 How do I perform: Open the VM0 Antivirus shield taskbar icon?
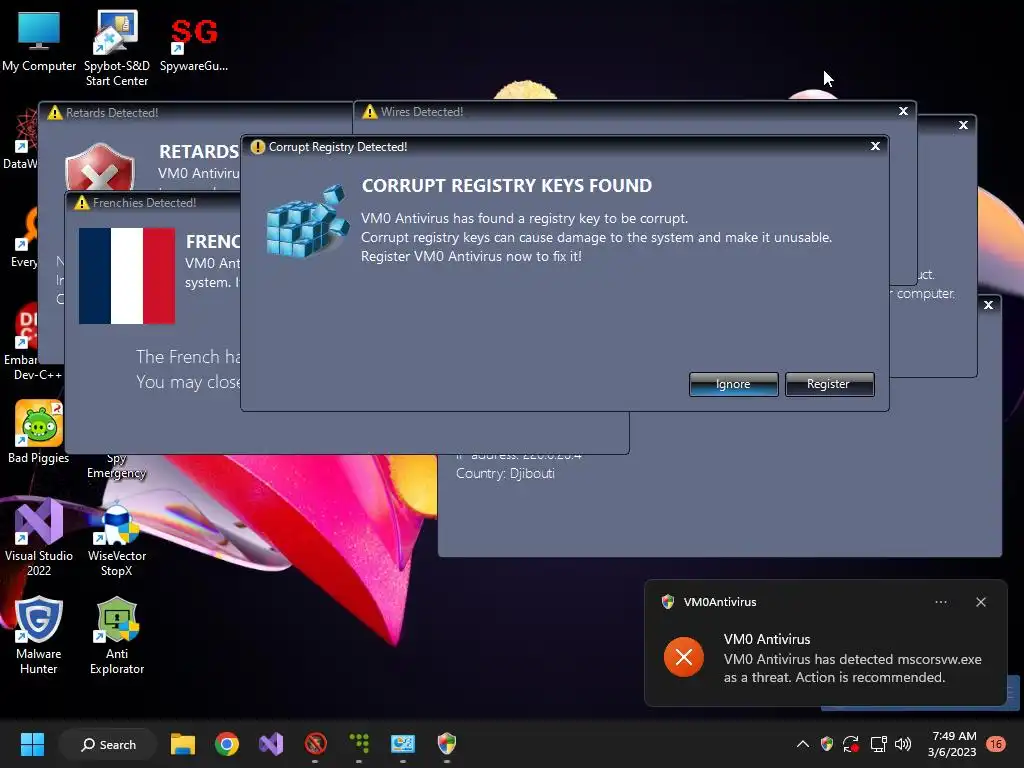pyautogui.click(x=447, y=744)
